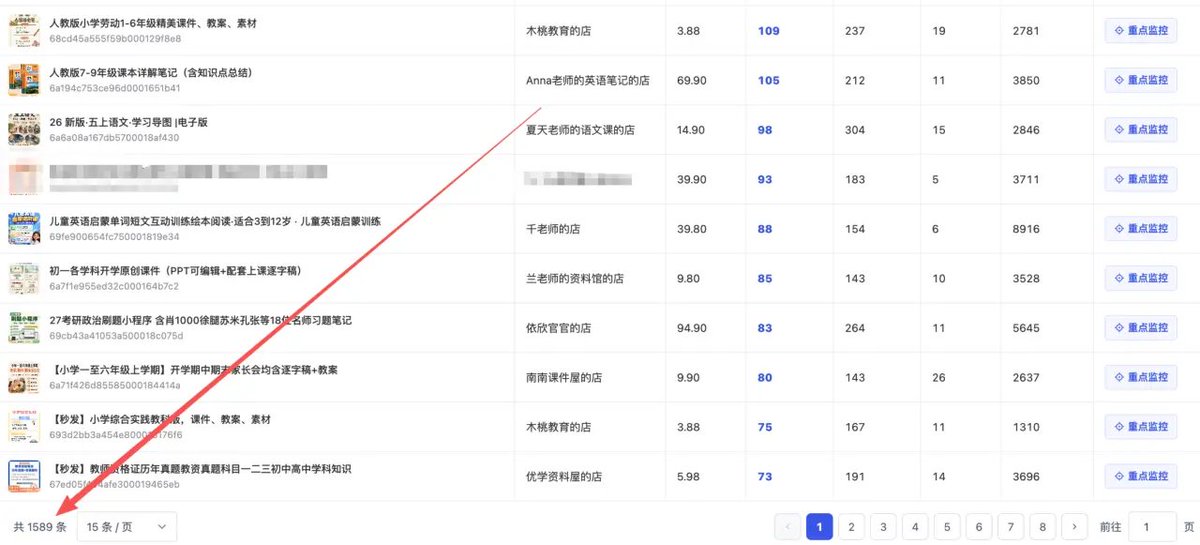The image size is (1200, 545).
Task: Click shop name 优学资料屋的店
Action: point(564,476)
